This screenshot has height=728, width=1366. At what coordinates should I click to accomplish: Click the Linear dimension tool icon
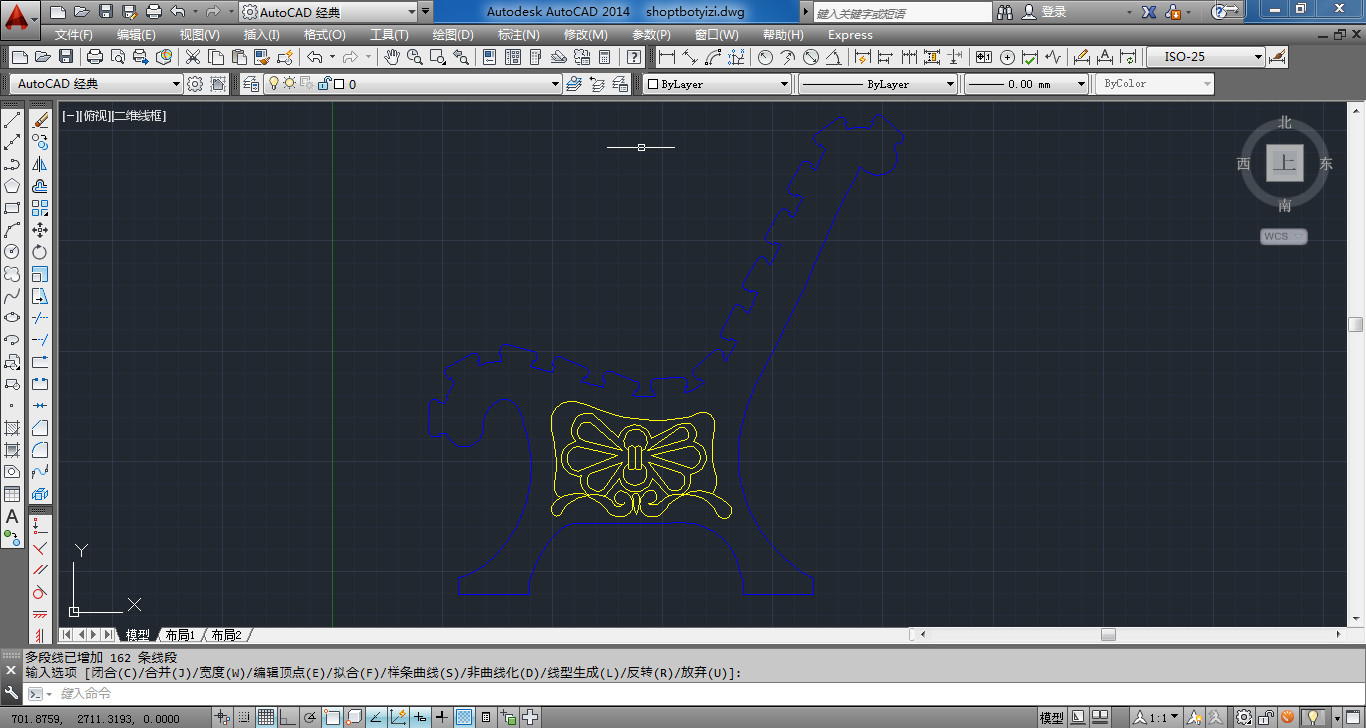click(x=666, y=57)
